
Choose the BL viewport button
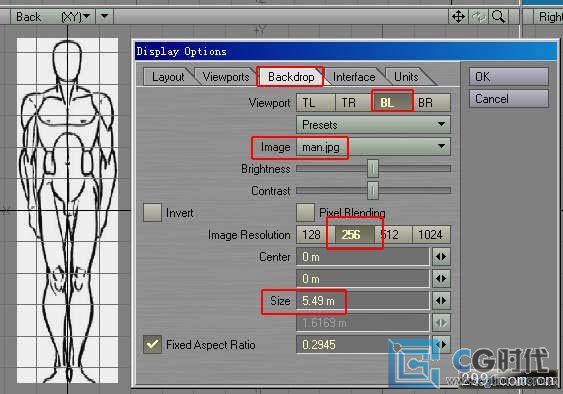392,103
